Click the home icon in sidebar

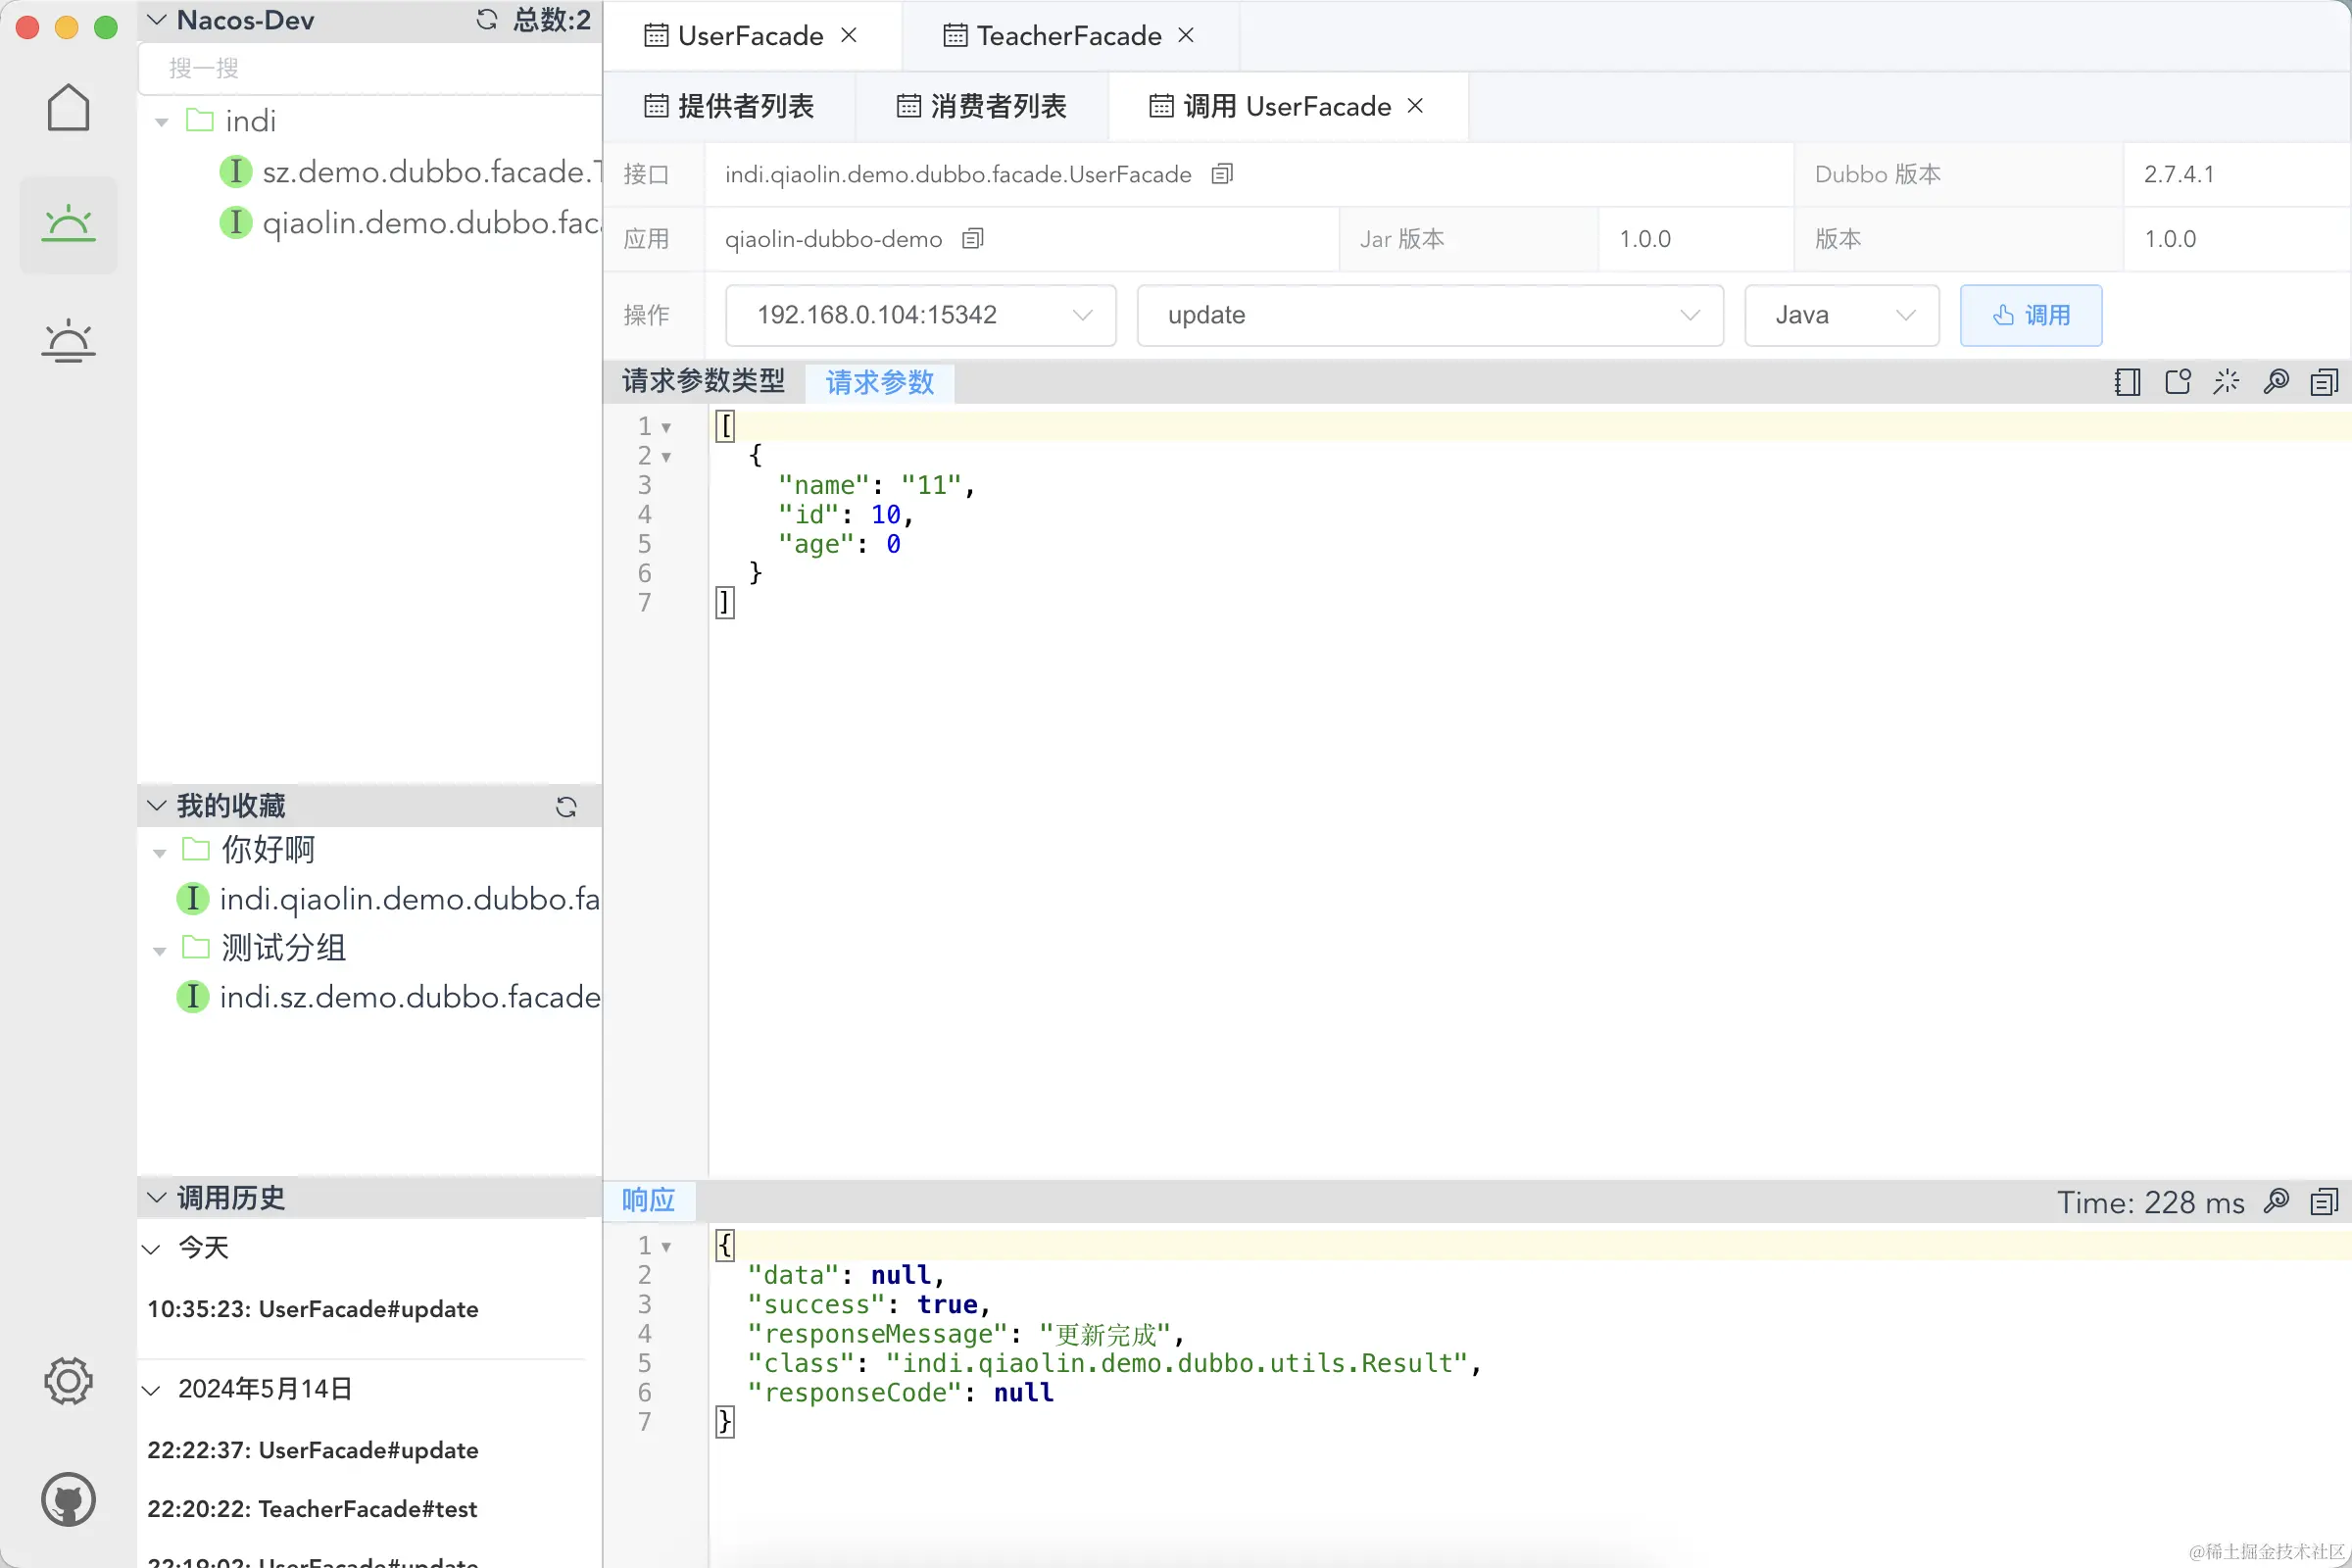pyautogui.click(x=68, y=107)
